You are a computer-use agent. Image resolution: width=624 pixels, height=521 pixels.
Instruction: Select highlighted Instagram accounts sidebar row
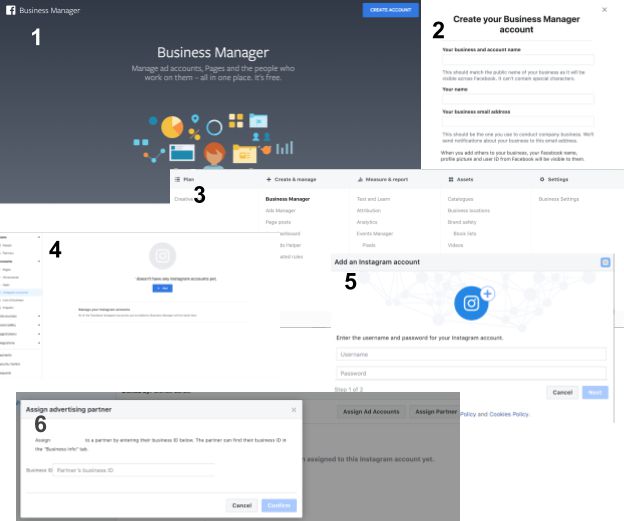pos(20,293)
